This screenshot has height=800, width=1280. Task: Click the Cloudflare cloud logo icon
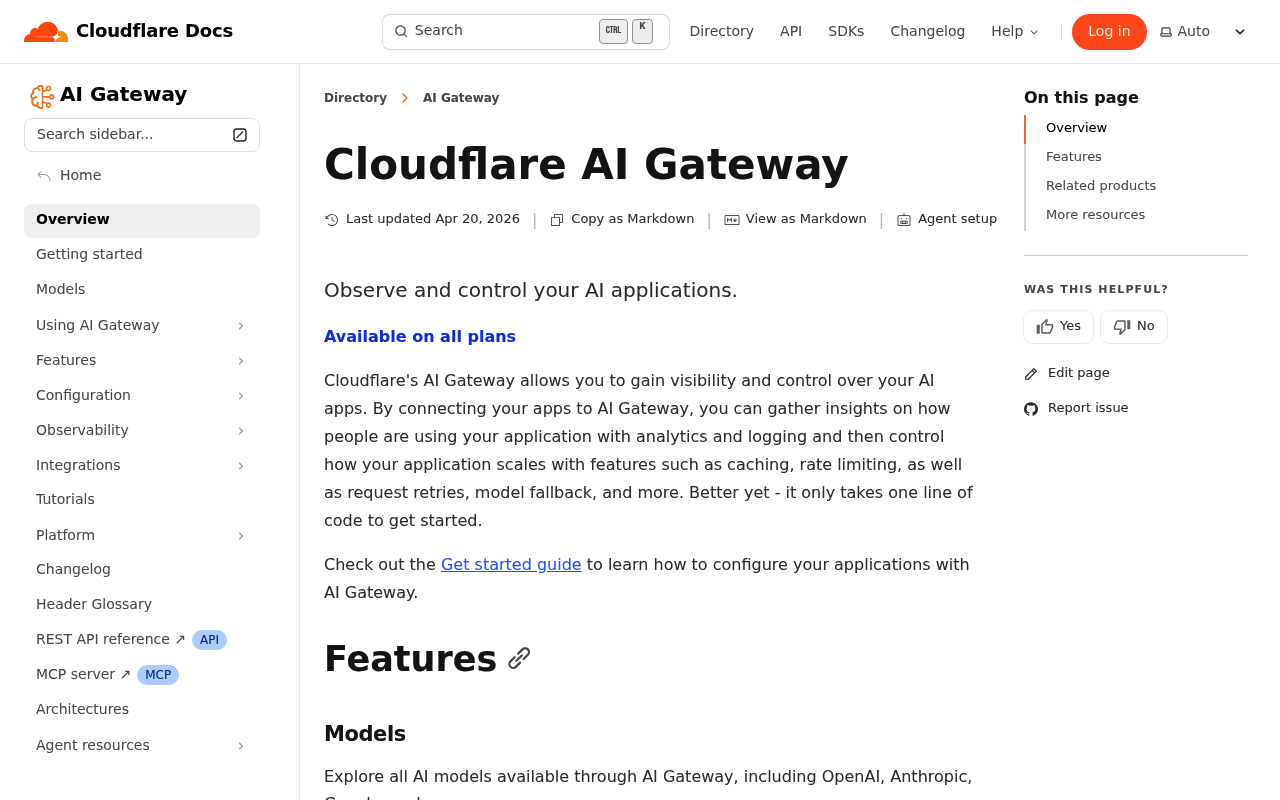(46, 31)
